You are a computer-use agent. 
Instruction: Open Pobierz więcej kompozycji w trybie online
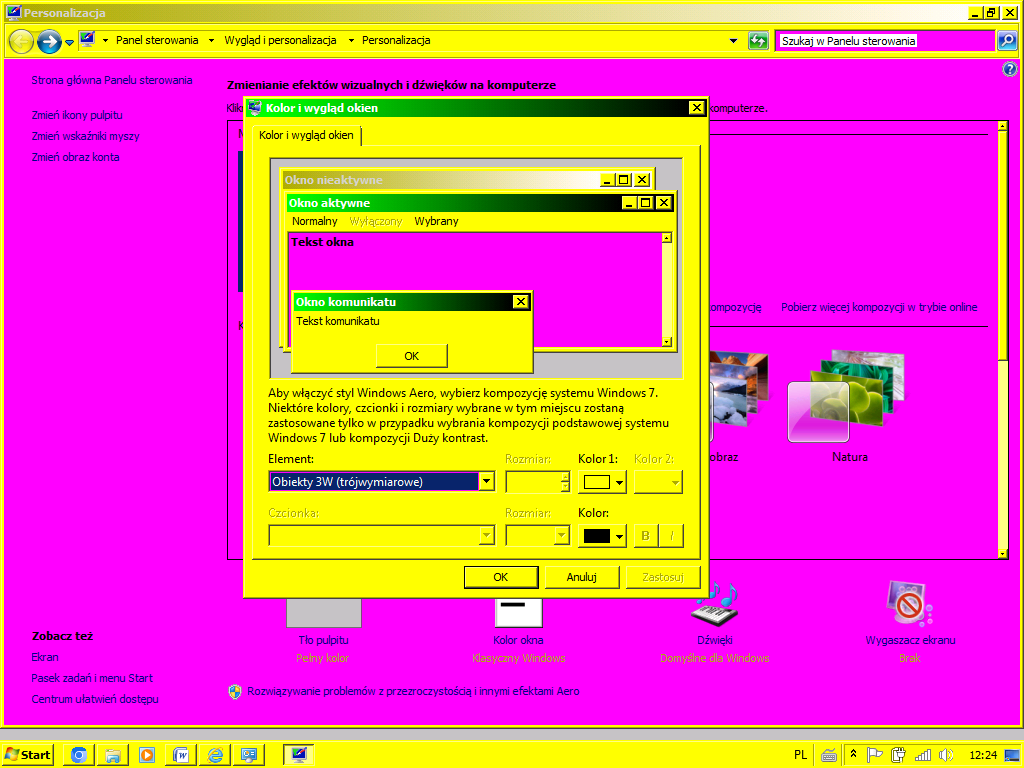pos(879,307)
